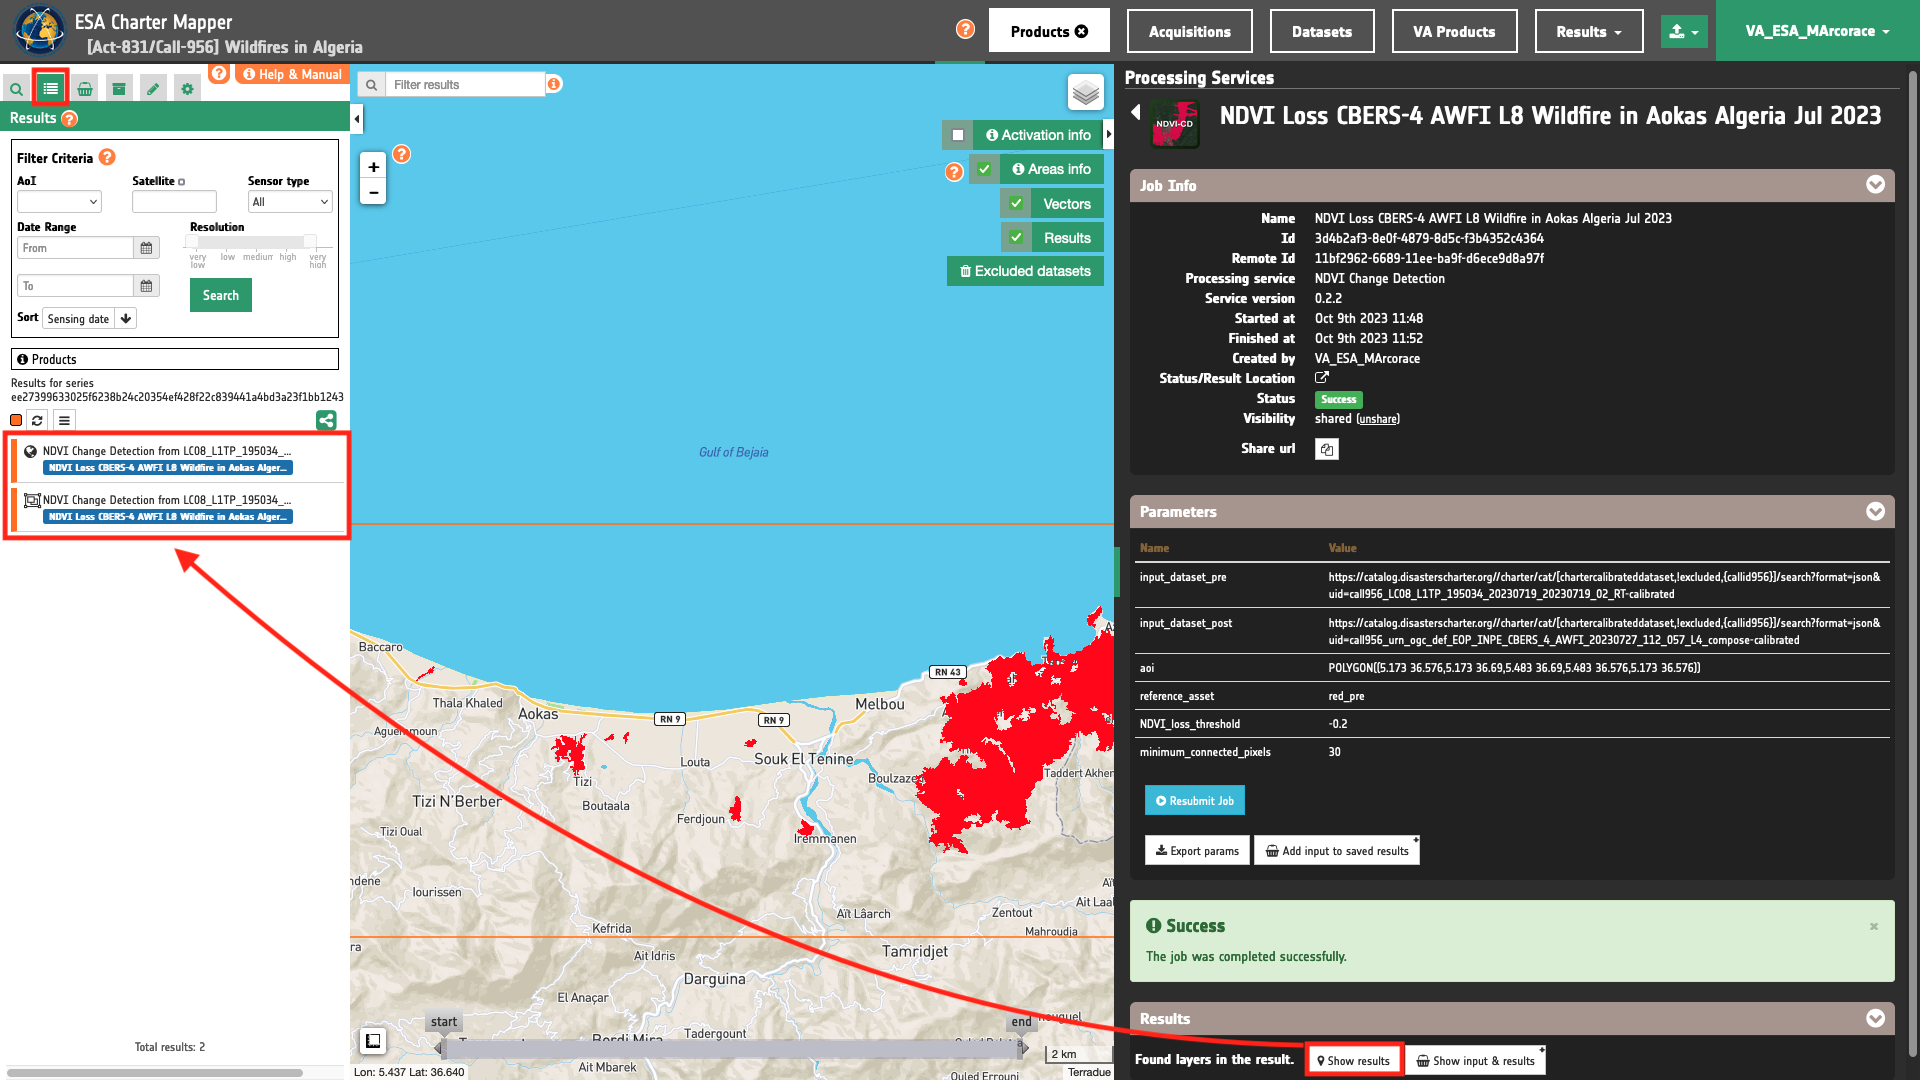This screenshot has height=1080, width=1920.
Task: Click the unshare link
Action: click(1378, 419)
